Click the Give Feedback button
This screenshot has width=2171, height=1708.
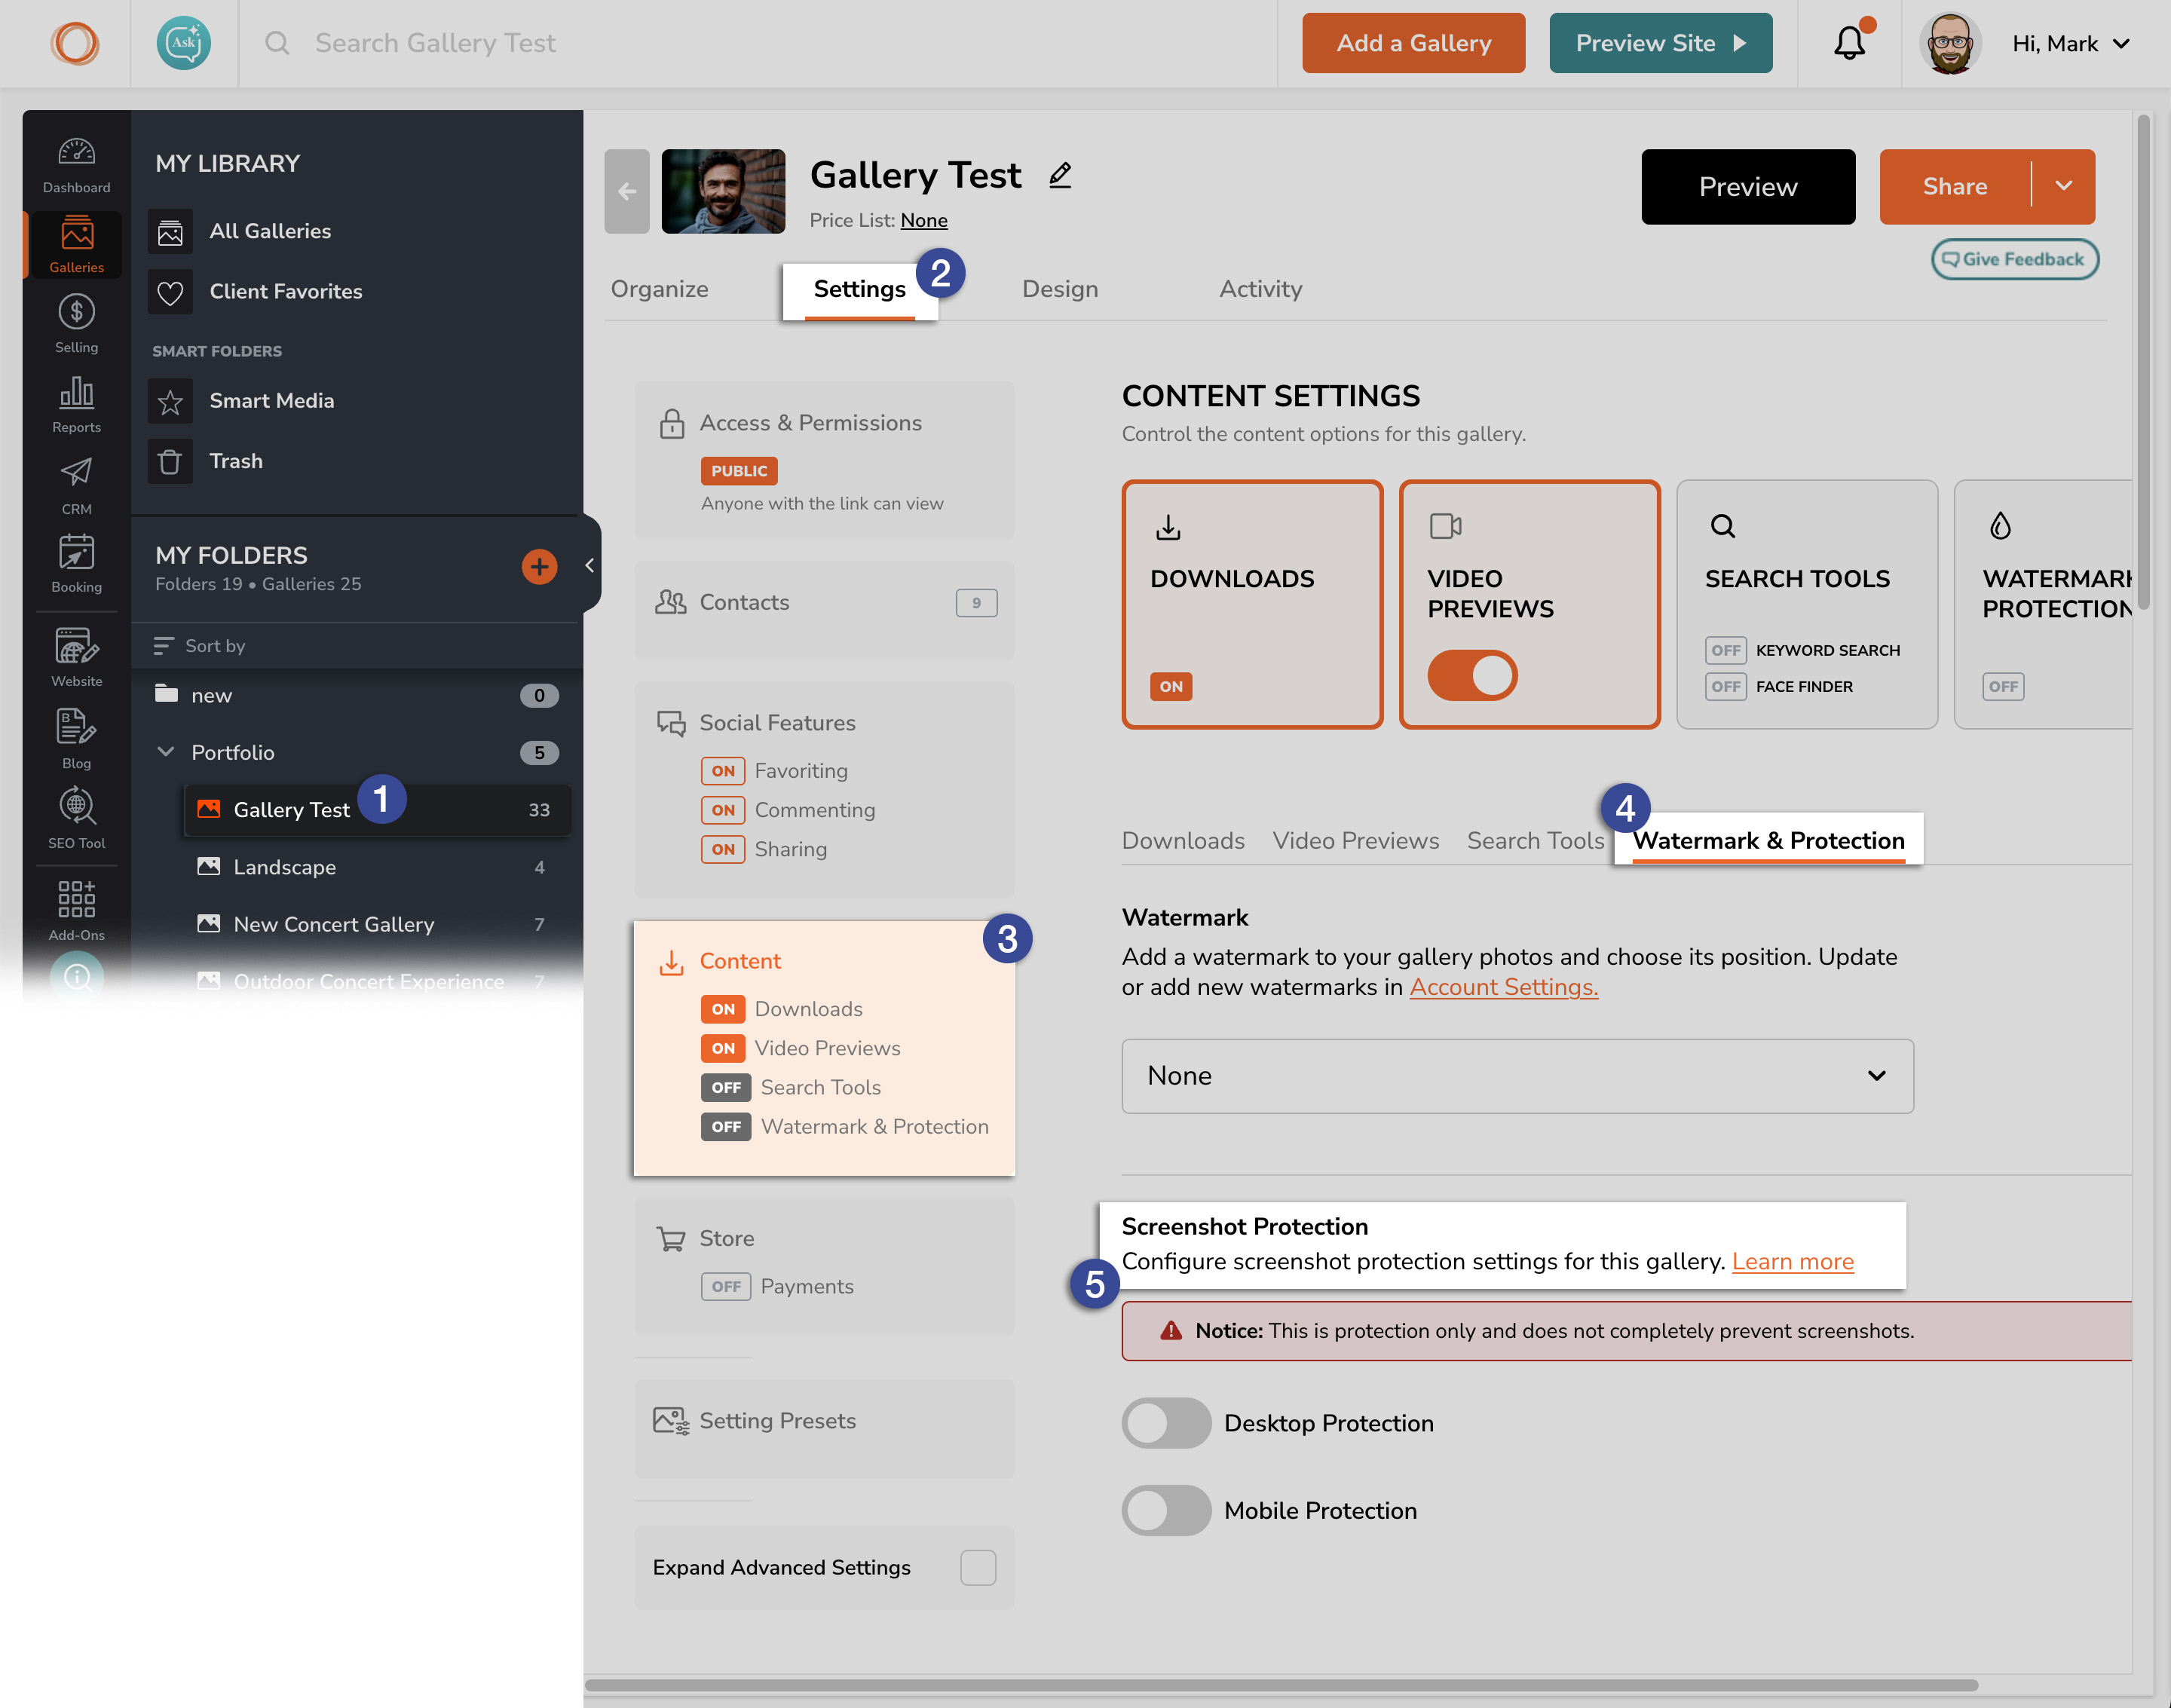(x=2014, y=260)
